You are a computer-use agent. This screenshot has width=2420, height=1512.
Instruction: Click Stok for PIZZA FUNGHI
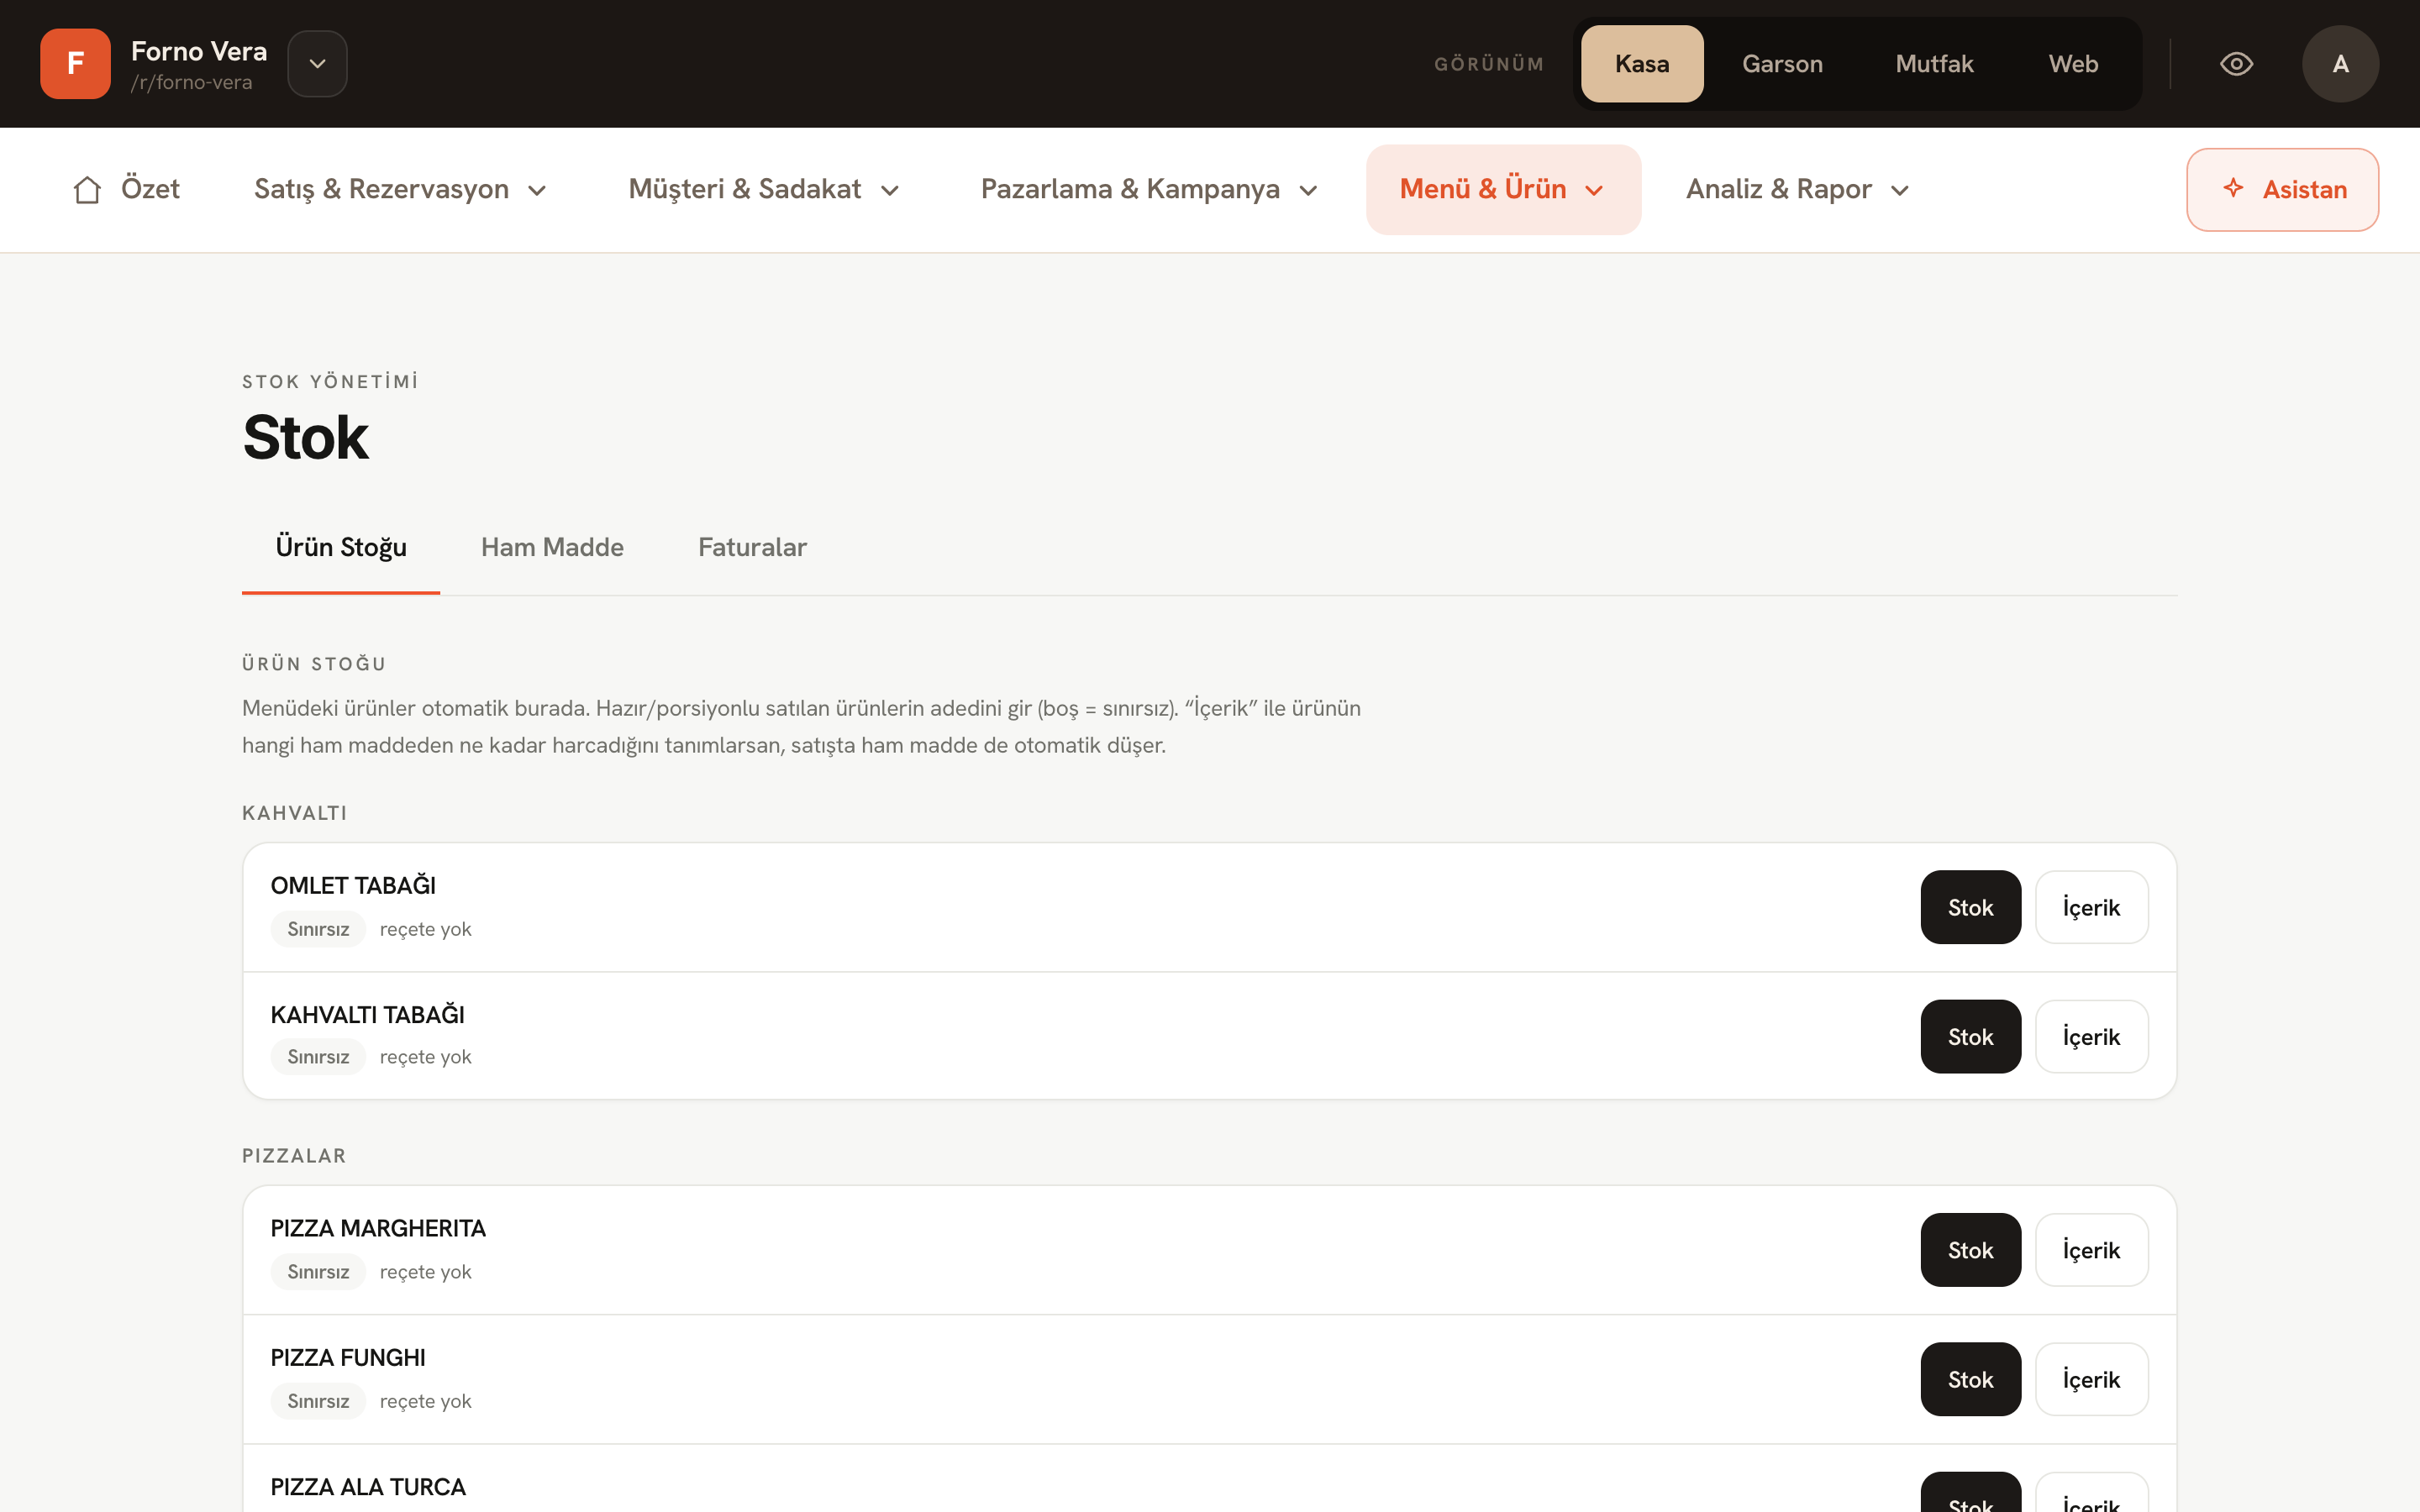click(1970, 1379)
